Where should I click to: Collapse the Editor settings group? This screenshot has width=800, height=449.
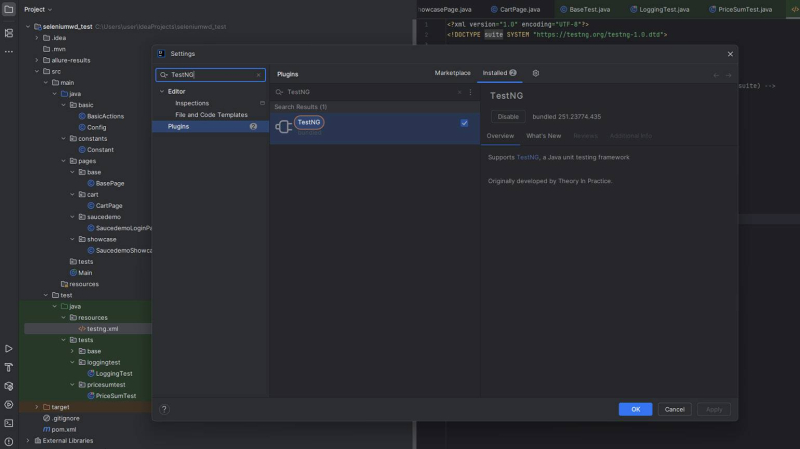point(162,91)
